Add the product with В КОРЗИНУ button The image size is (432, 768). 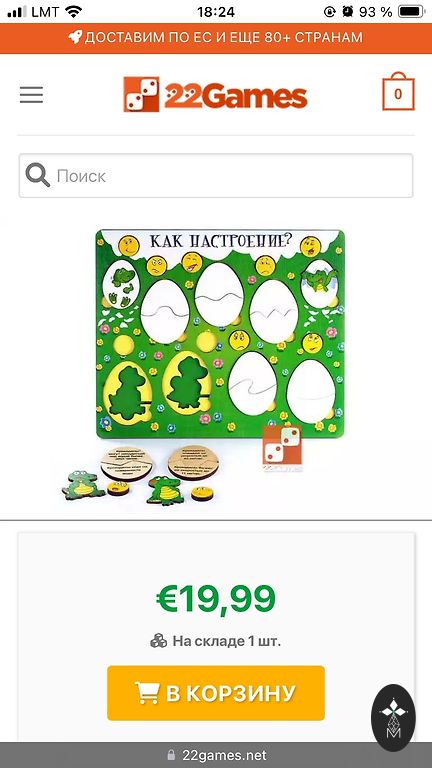point(216,693)
